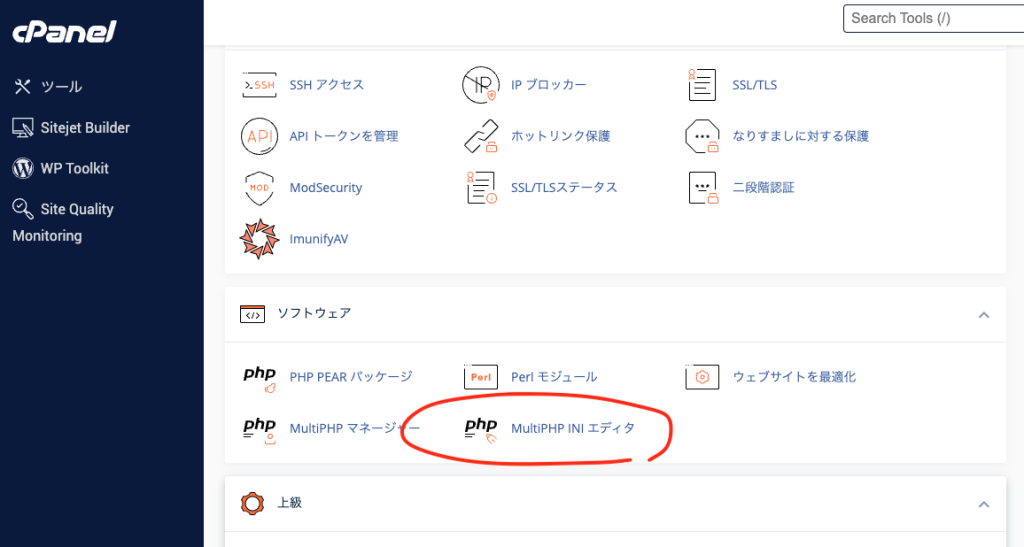The height and width of the screenshot is (547, 1024).
Task: Click the Search Tools input field
Action: 930,18
